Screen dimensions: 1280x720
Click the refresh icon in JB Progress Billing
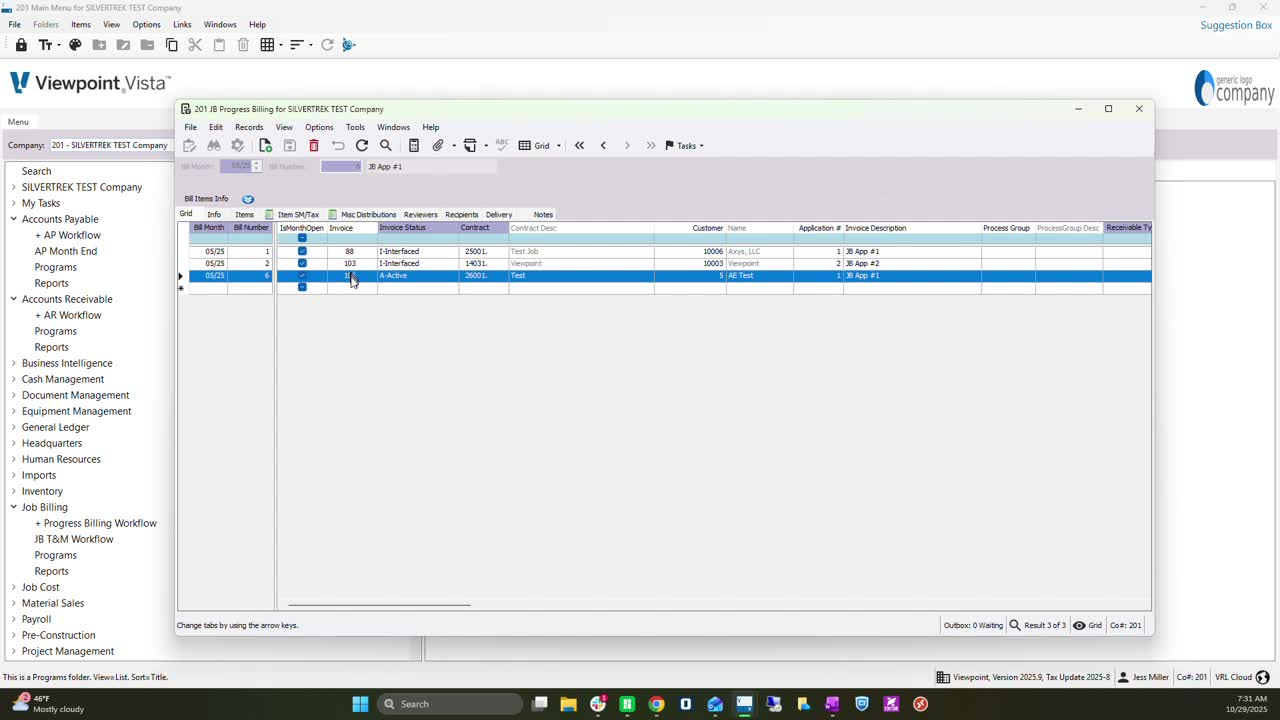tap(362, 146)
